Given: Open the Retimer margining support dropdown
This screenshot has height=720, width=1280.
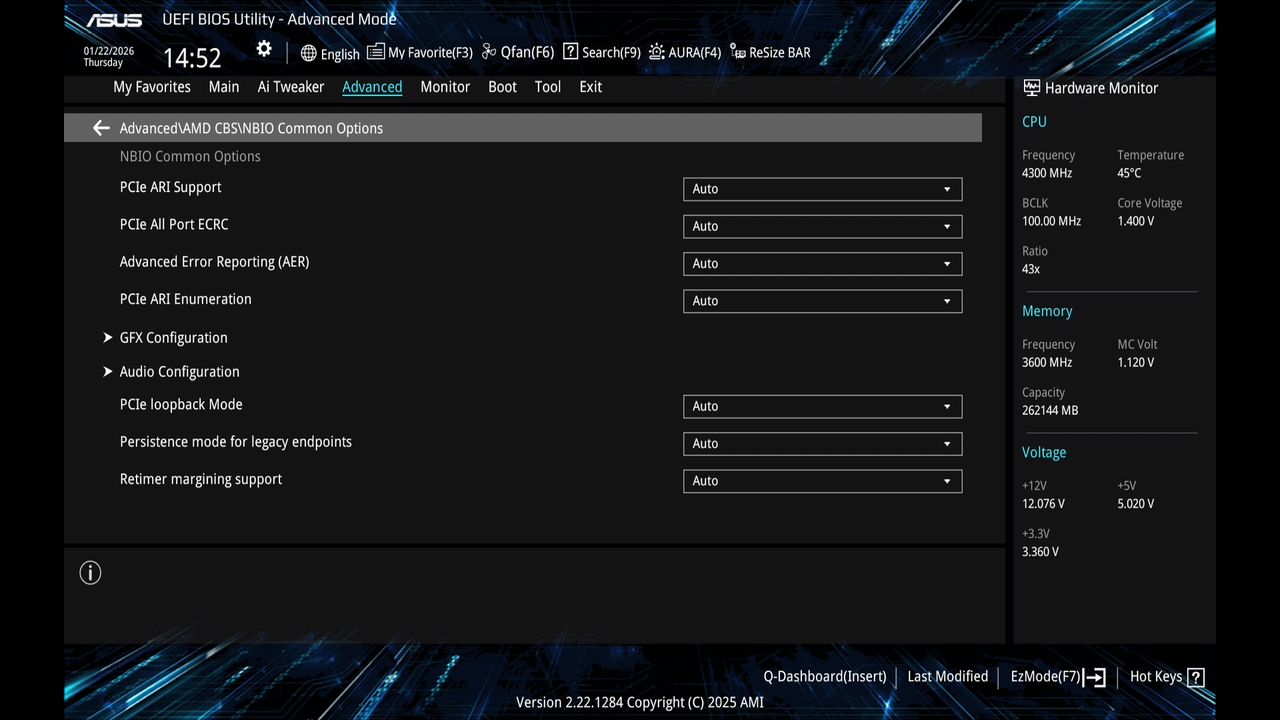Looking at the screenshot, I should pyautogui.click(x=822, y=481).
